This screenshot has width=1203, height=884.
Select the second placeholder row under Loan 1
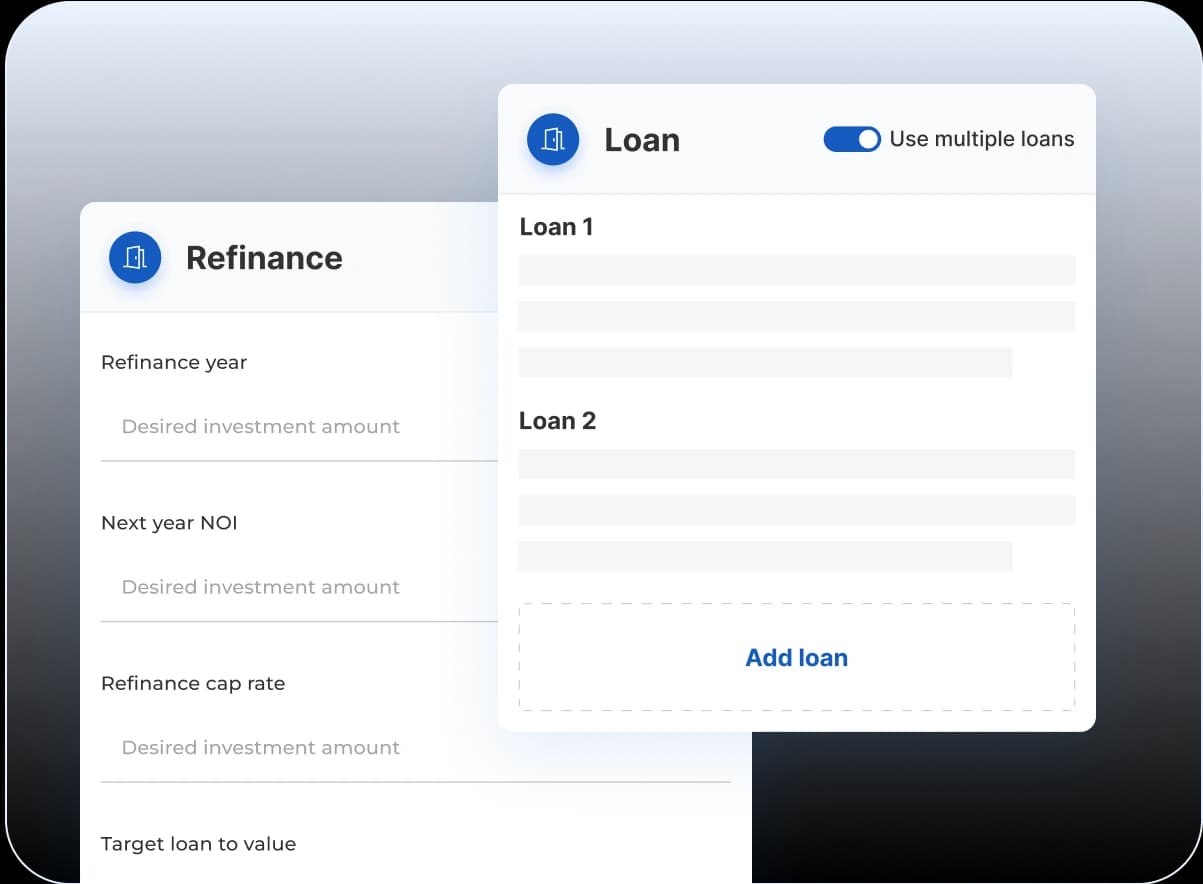tap(796, 316)
